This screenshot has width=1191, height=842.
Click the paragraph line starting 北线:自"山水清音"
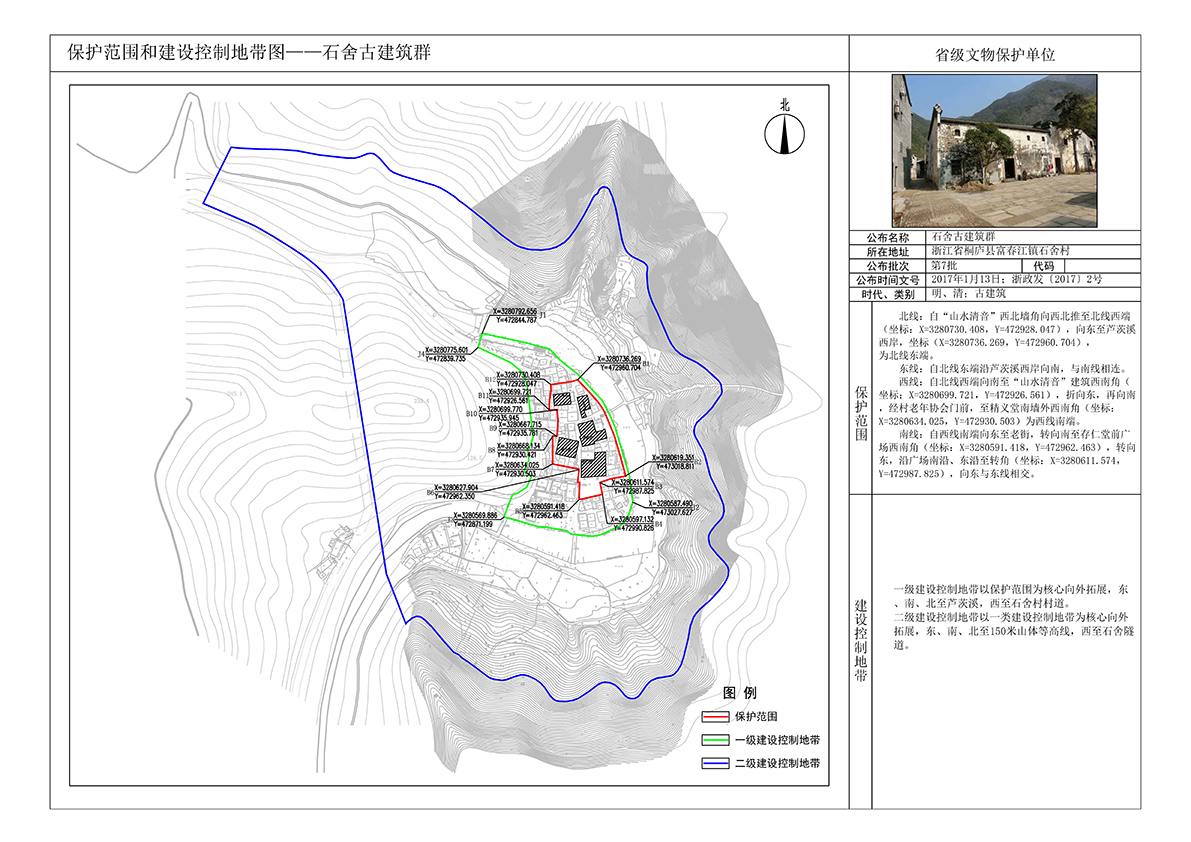pos(1015,316)
